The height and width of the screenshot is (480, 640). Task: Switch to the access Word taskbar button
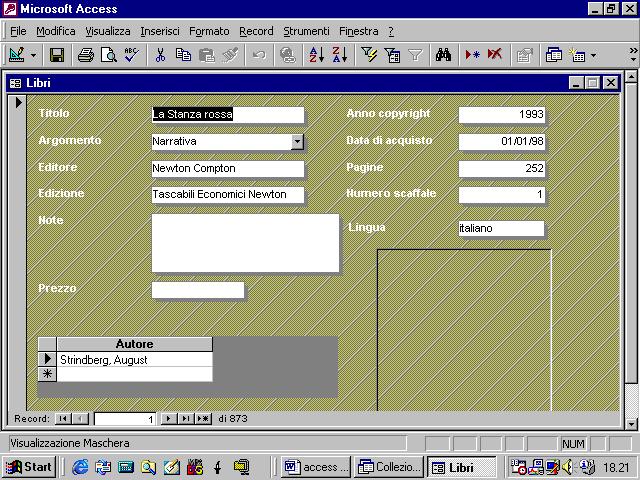pos(316,467)
